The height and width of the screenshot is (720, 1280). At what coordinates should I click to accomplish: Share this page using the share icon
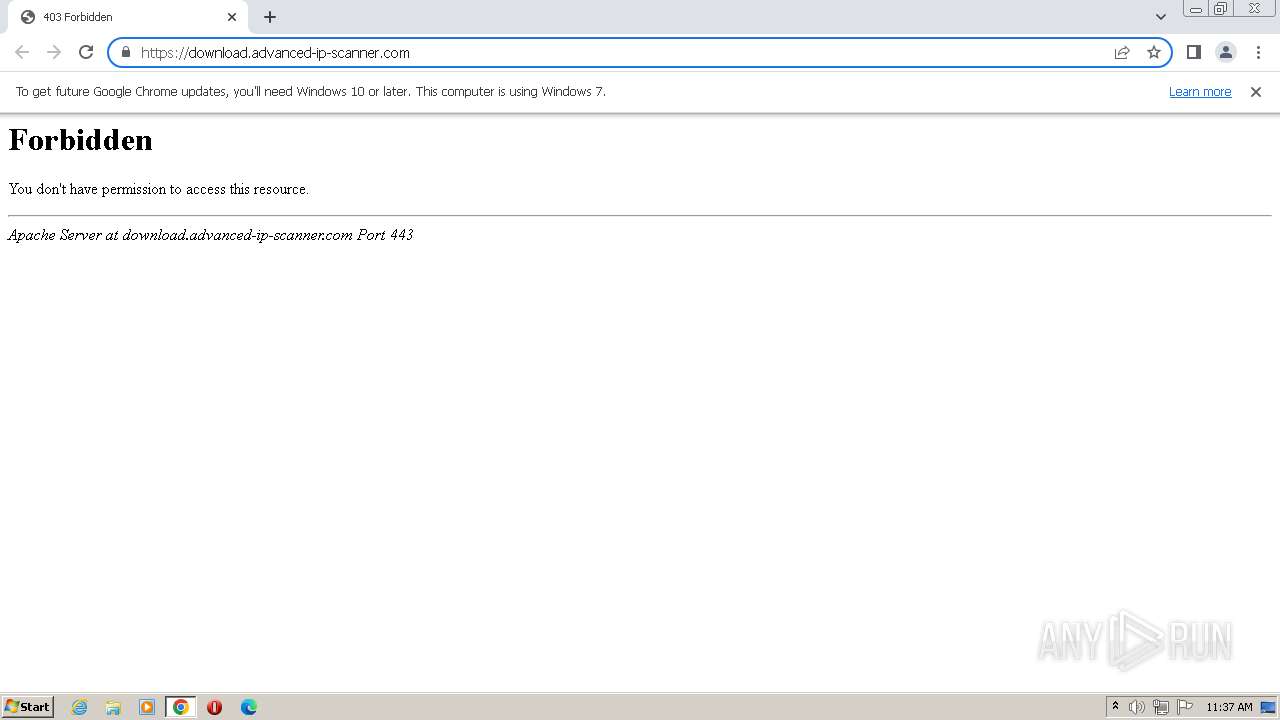[x=1122, y=52]
